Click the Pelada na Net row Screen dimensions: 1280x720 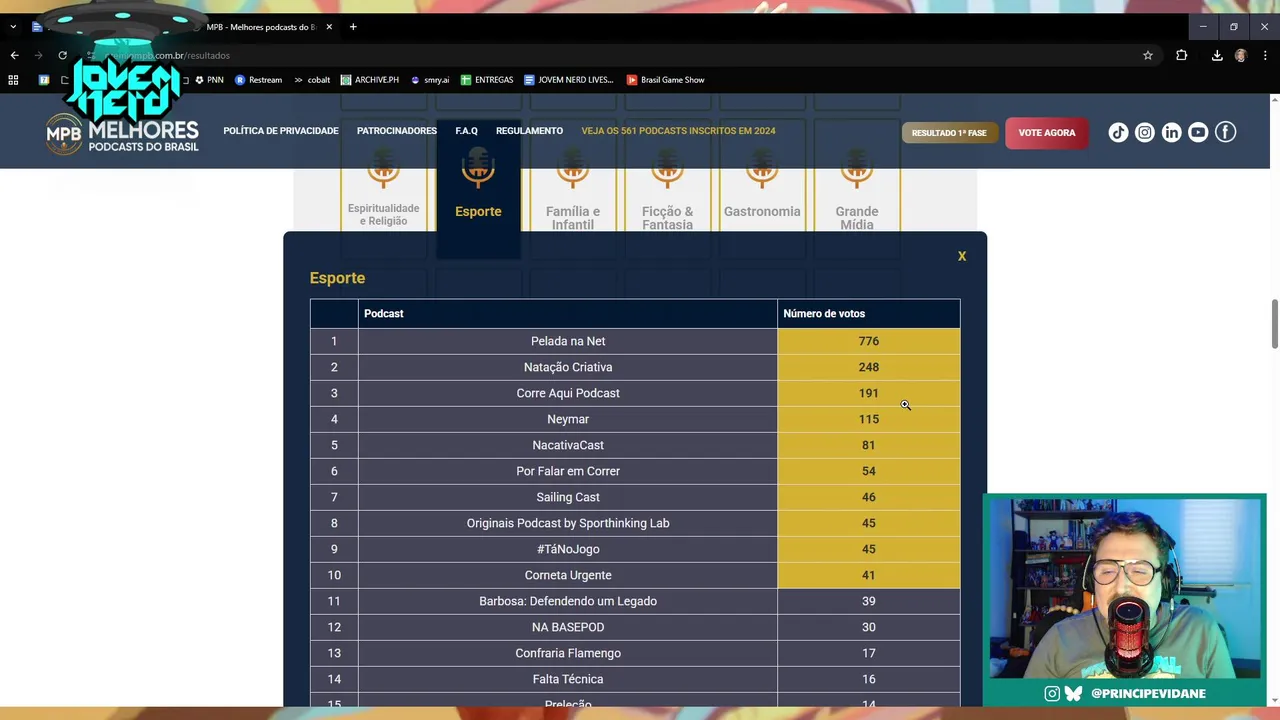pyautogui.click(x=635, y=341)
